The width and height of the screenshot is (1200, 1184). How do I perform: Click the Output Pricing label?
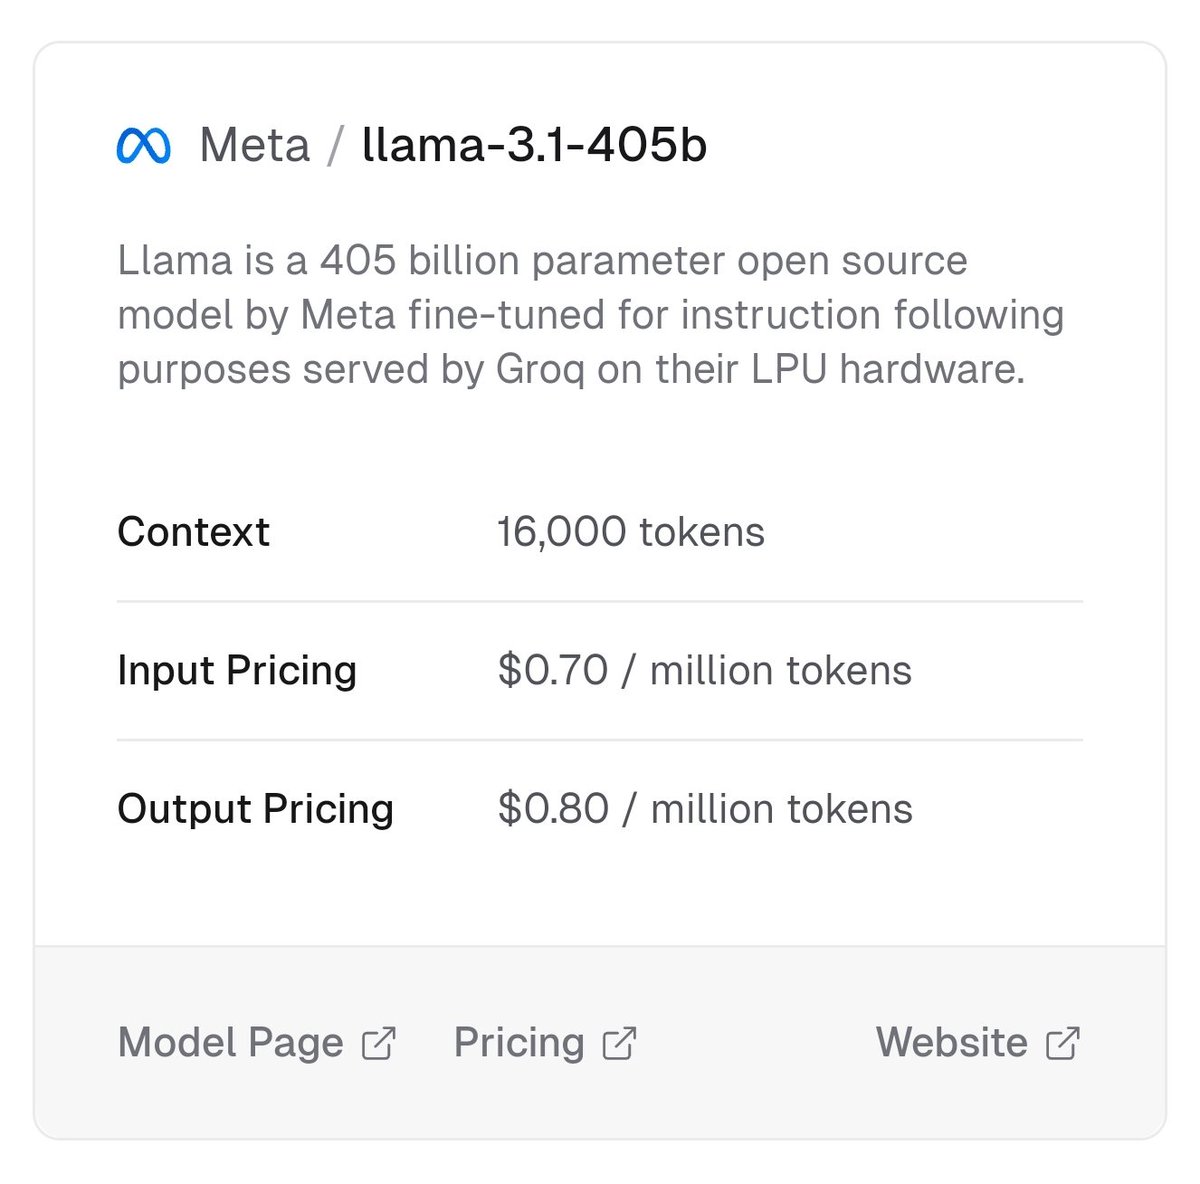point(255,809)
